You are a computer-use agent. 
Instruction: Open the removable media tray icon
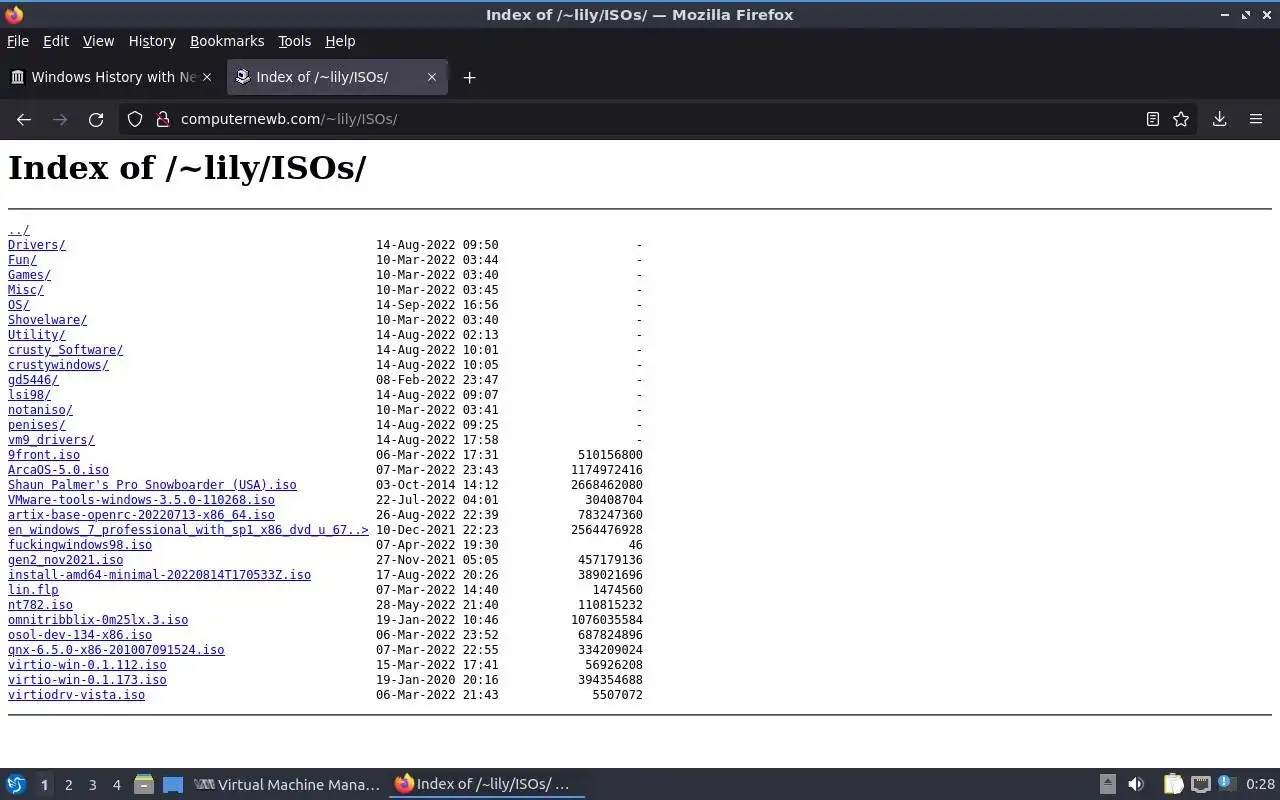(x=1108, y=785)
